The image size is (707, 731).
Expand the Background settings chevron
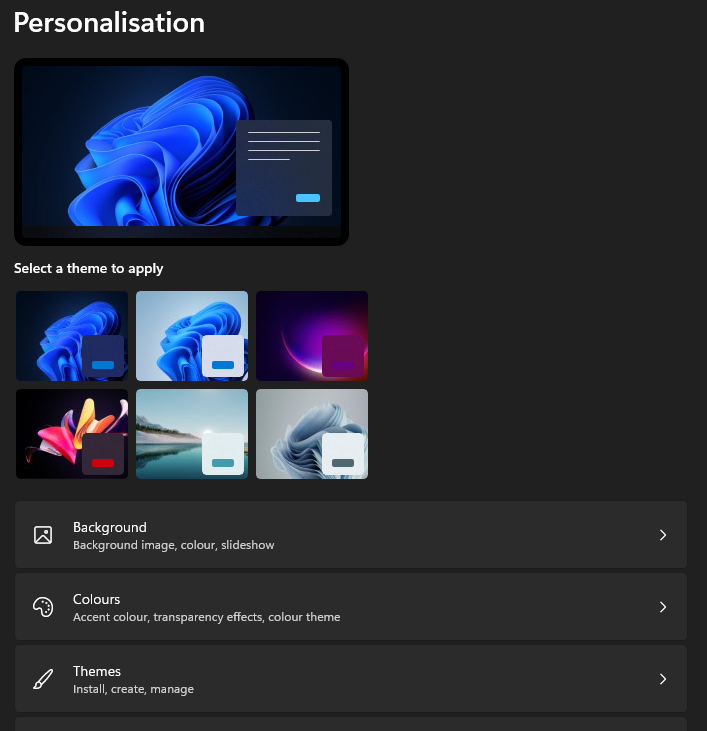click(663, 535)
